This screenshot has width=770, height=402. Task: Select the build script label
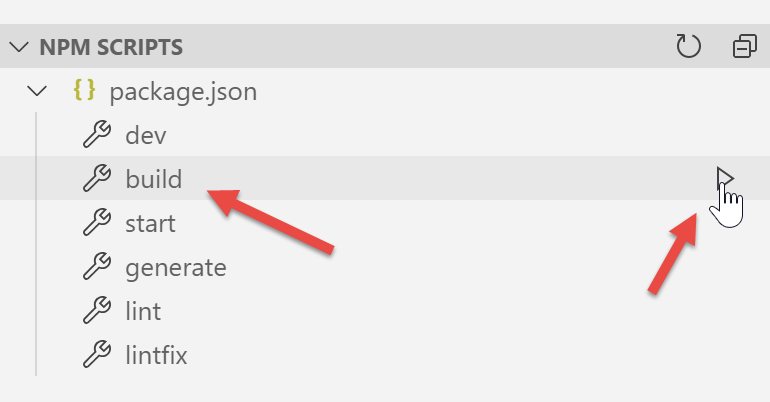point(154,179)
